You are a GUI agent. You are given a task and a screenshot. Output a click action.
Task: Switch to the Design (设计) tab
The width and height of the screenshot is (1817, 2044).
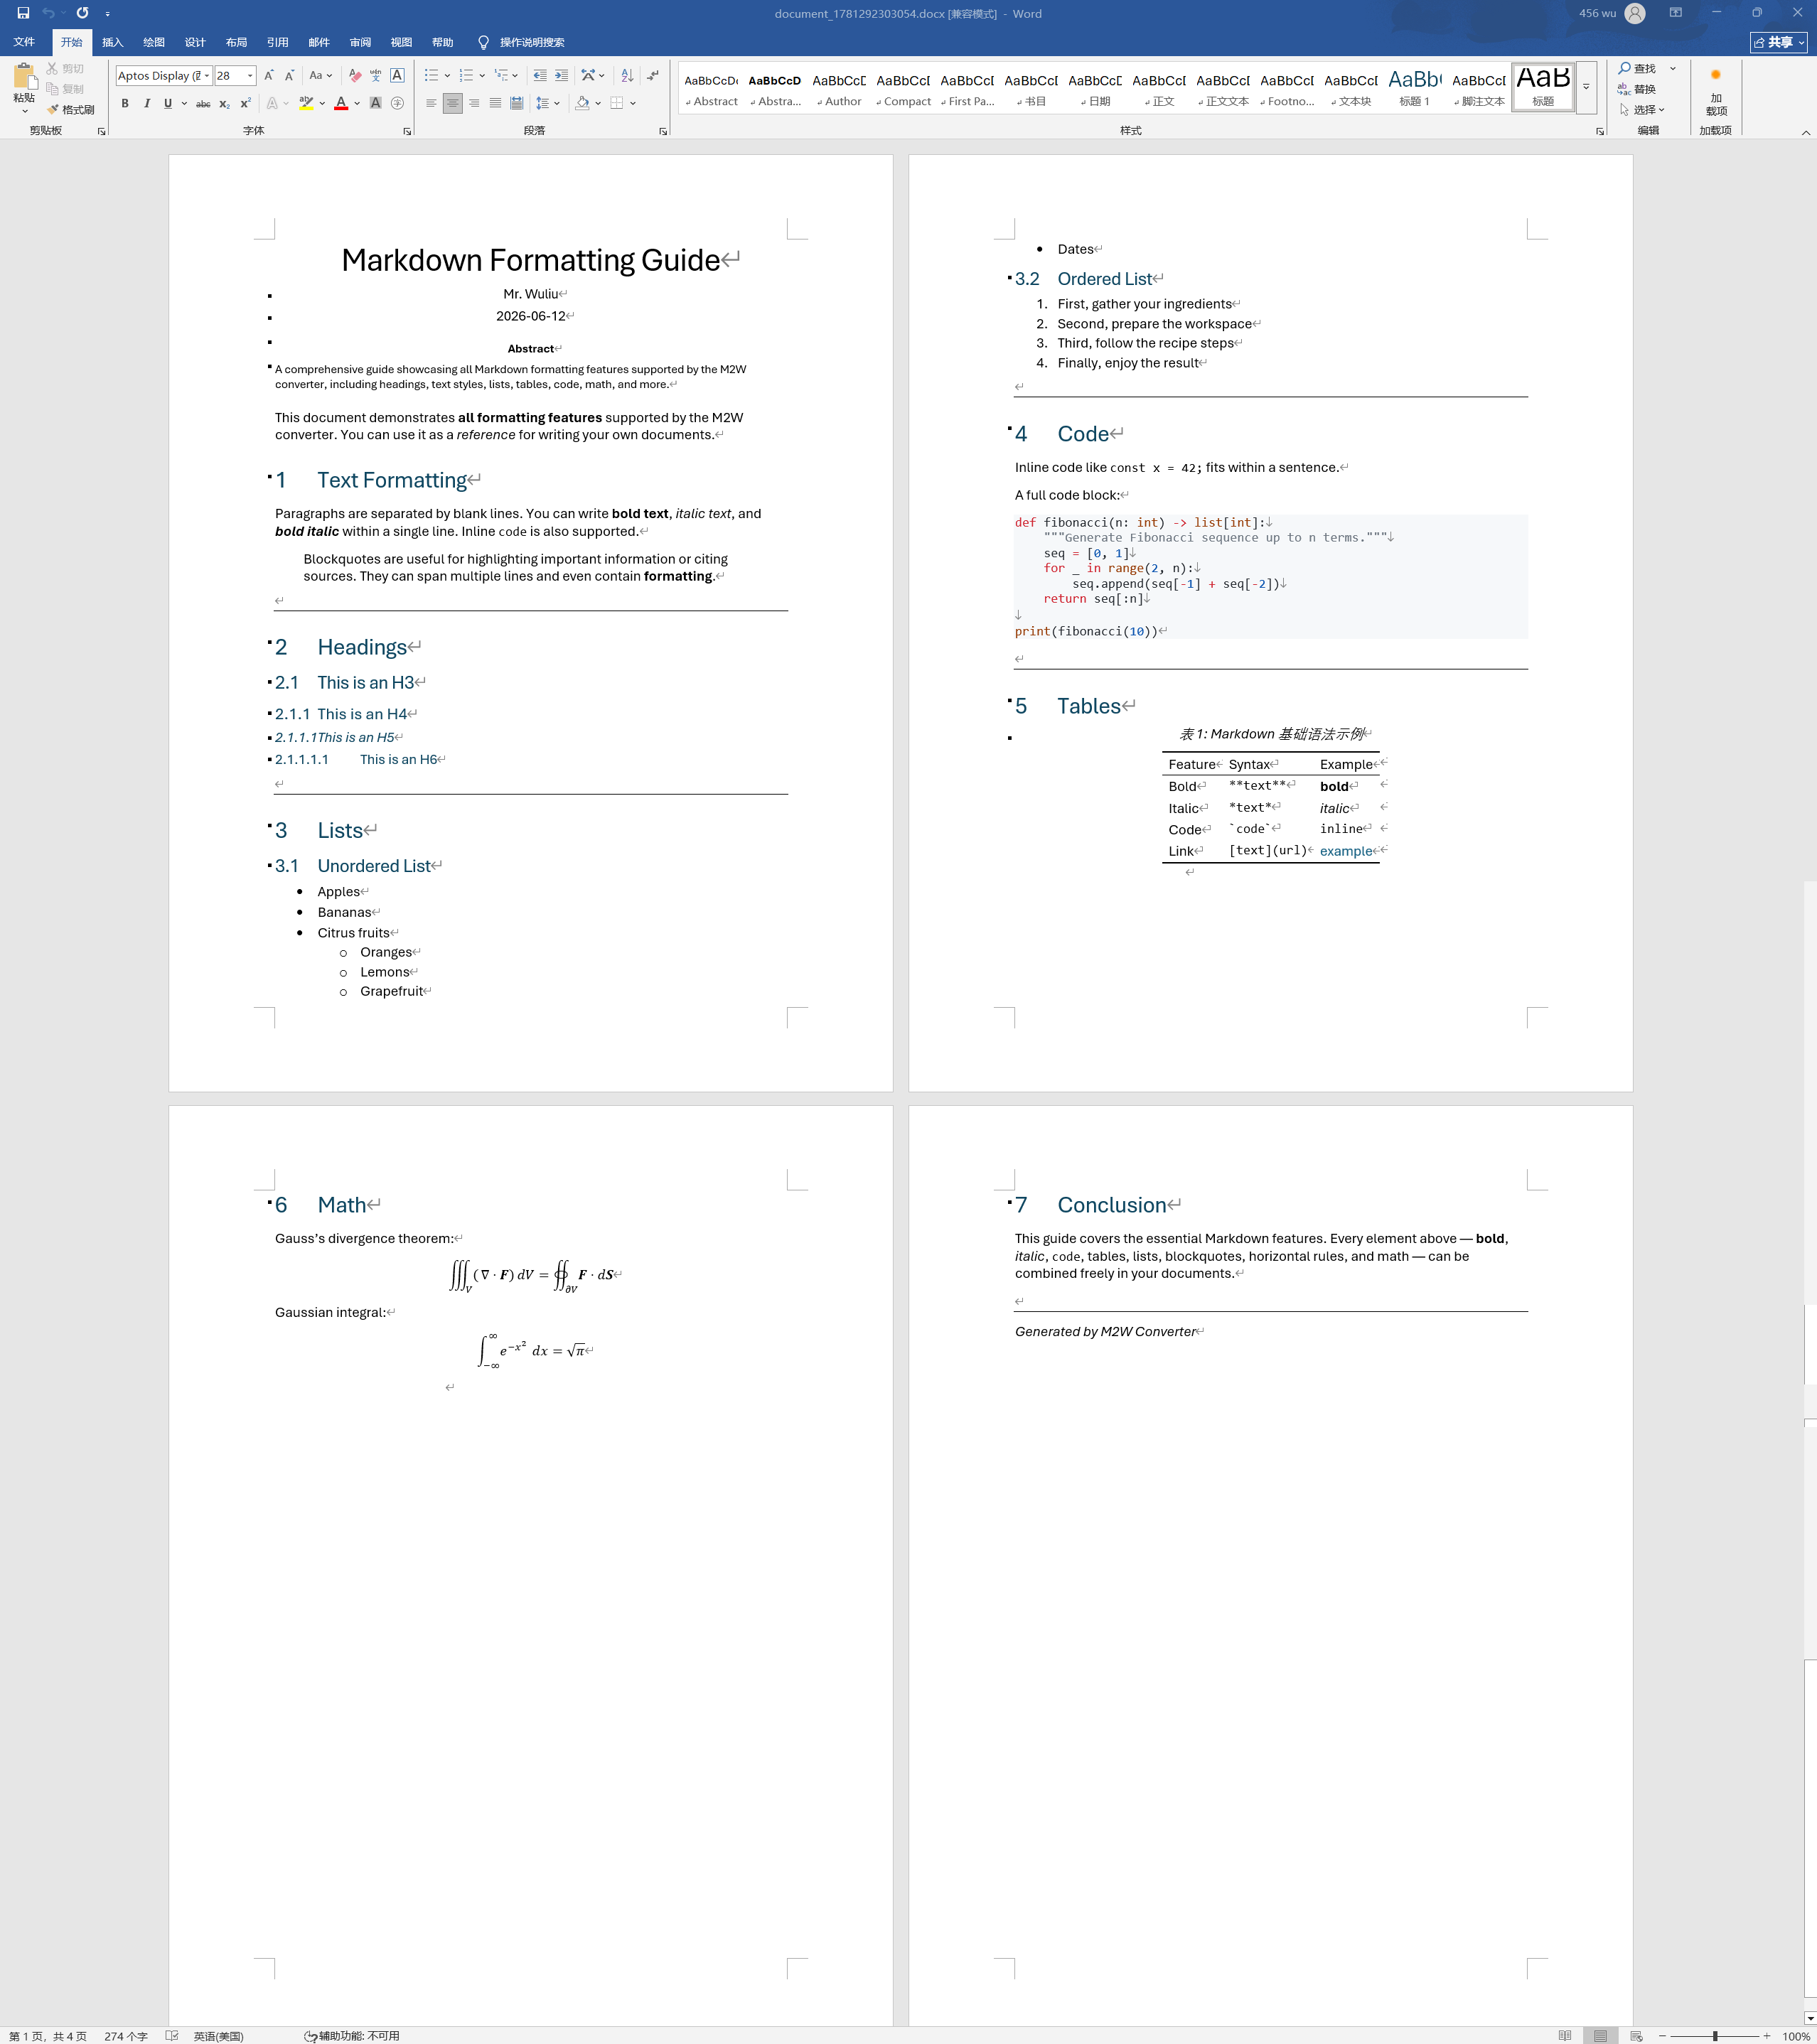(x=195, y=42)
